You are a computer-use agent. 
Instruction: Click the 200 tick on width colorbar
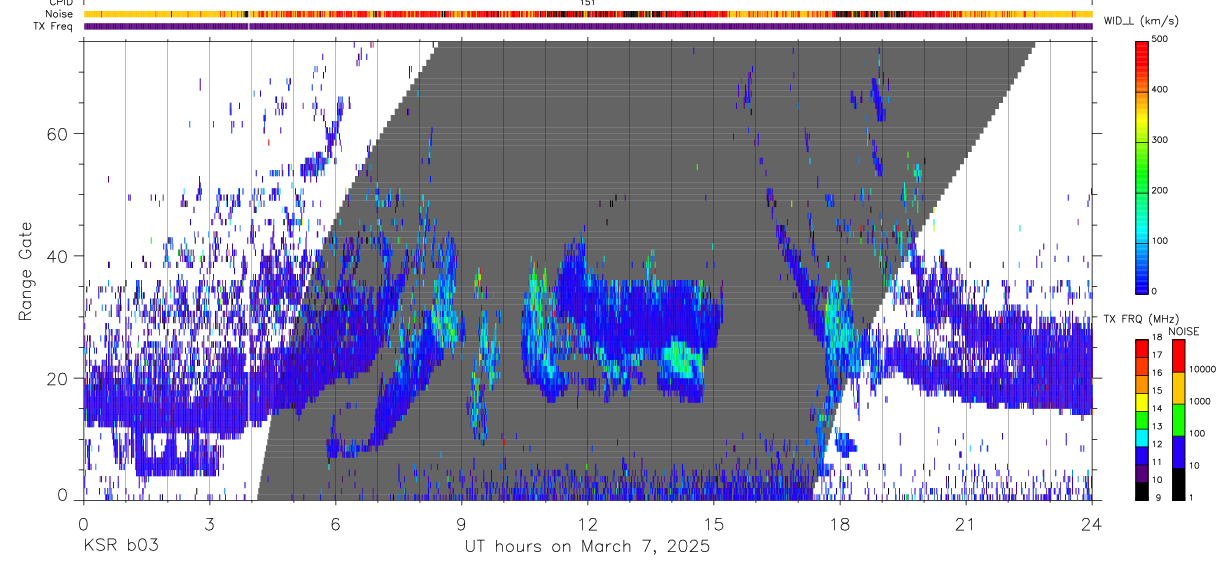[x=1161, y=190]
